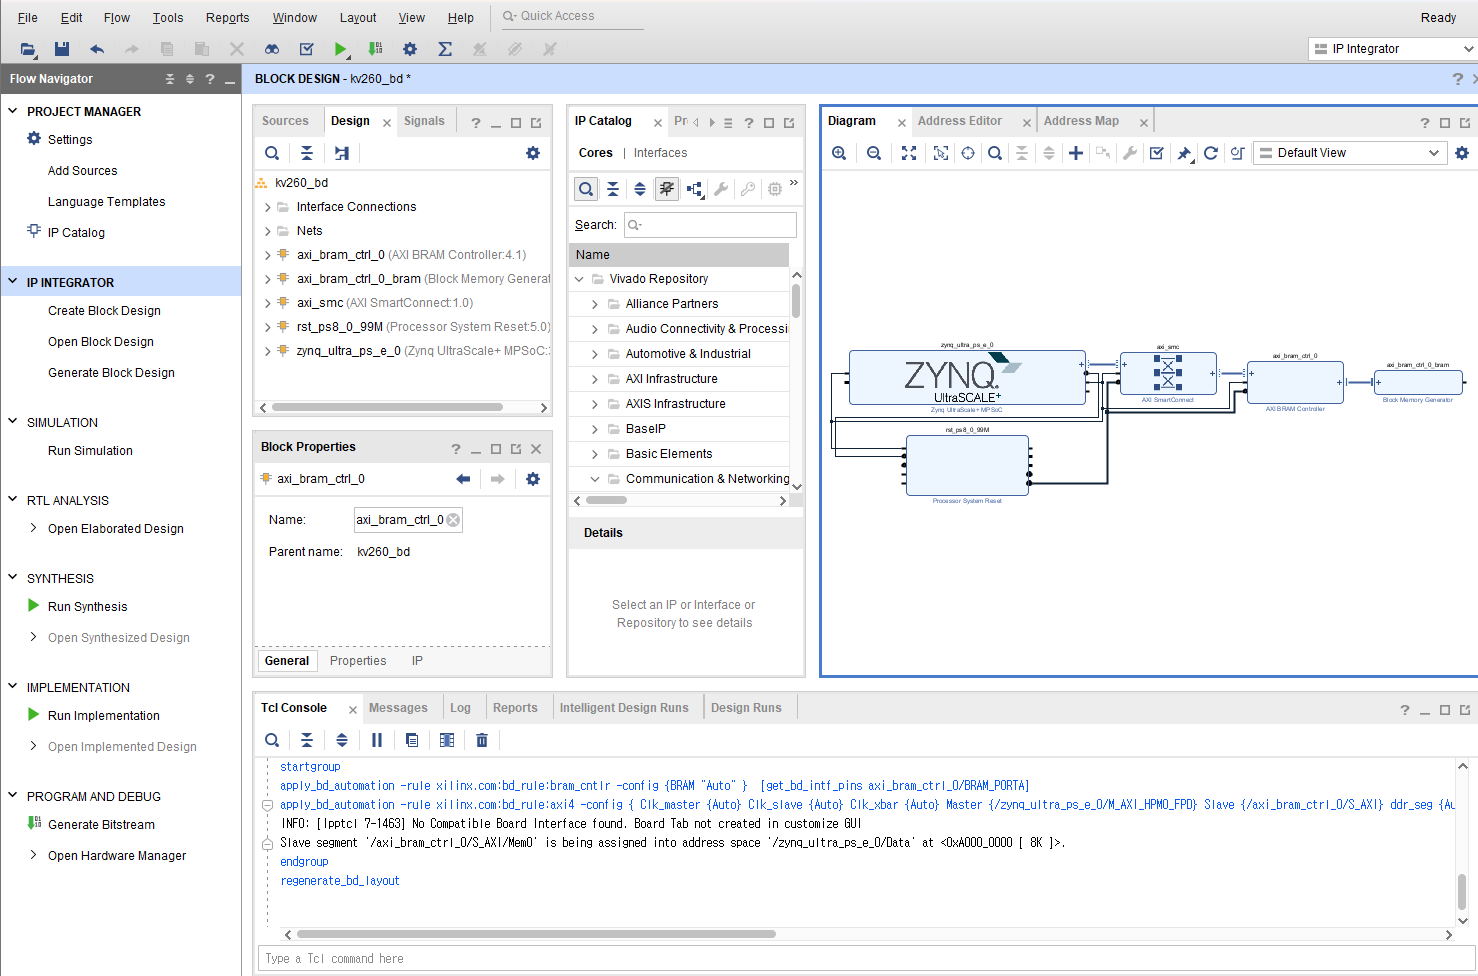The width and height of the screenshot is (1478, 976).
Task: Collapse the Communication & Networking category
Action: [595, 479]
